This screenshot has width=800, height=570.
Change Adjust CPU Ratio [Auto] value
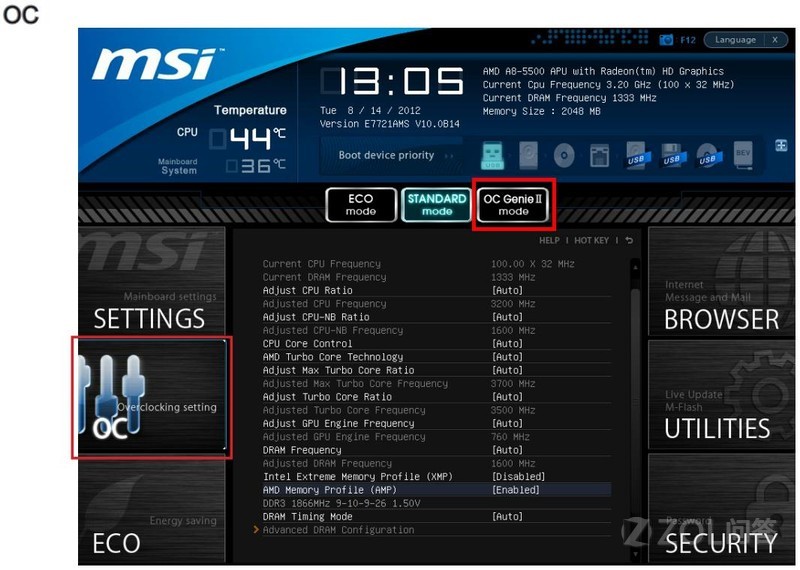pos(507,290)
